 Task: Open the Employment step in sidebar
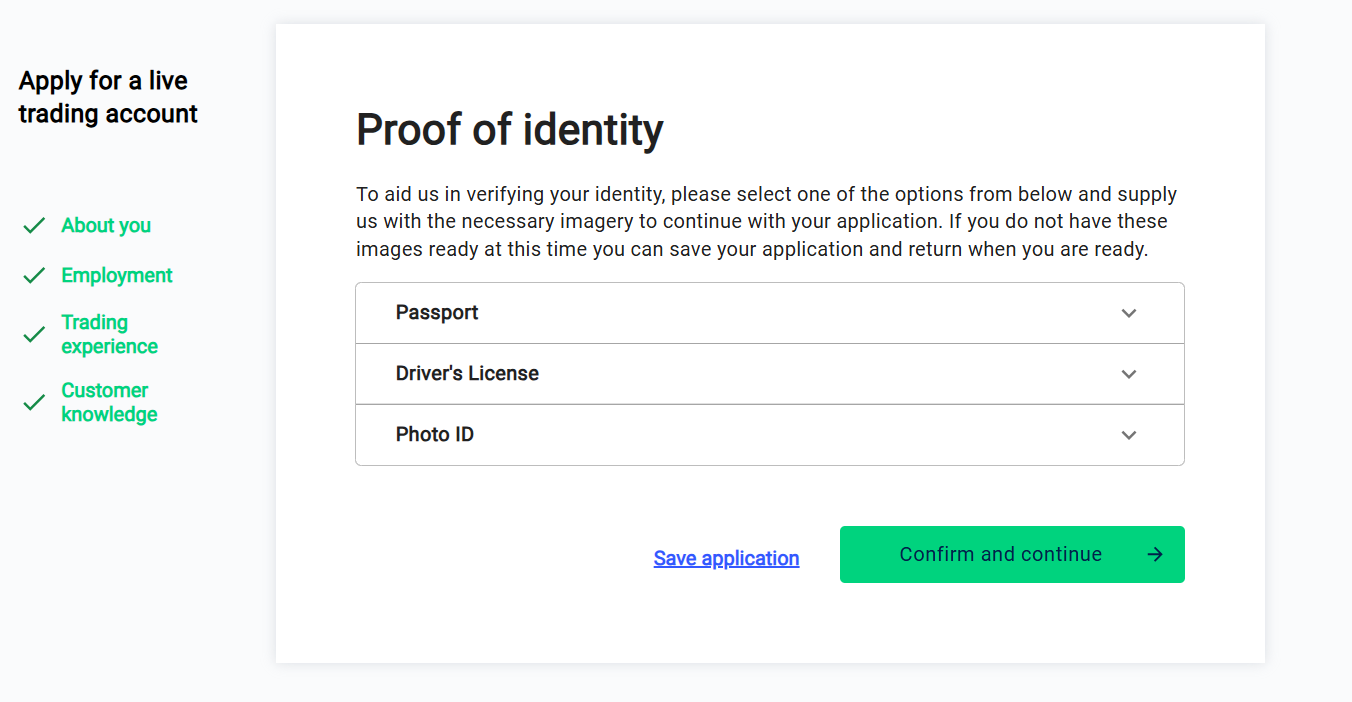[117, 275]
